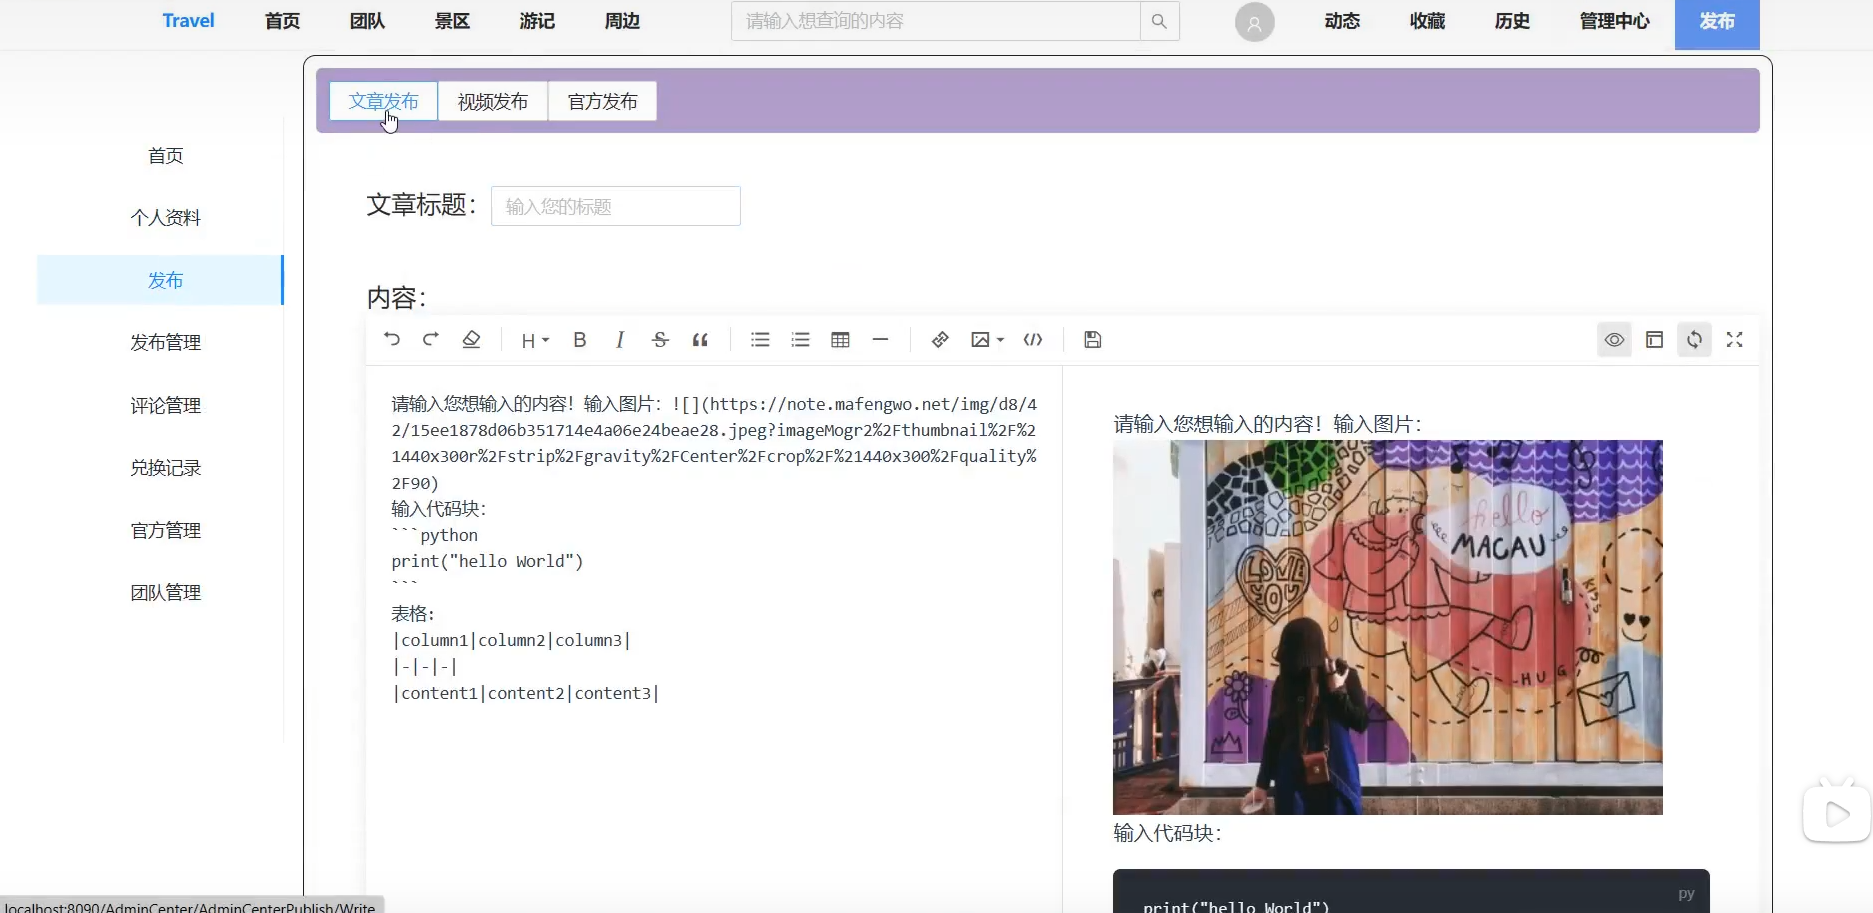Image resolution: width=1873 pixels, height=913 pixels.
Task: Click the markdown text editing area
Action: [714, 640]
